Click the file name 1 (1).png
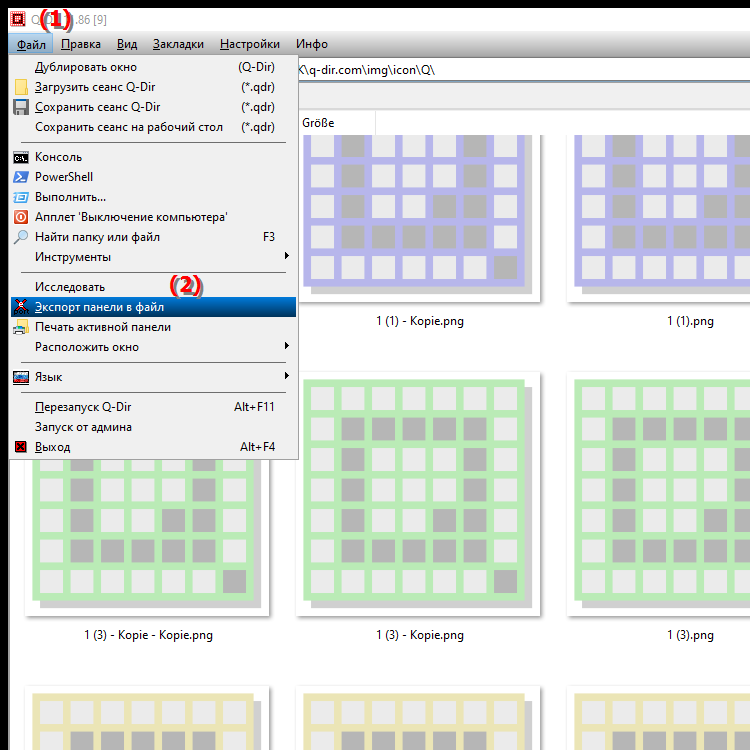The image size is (750, 750). (690, 321)
